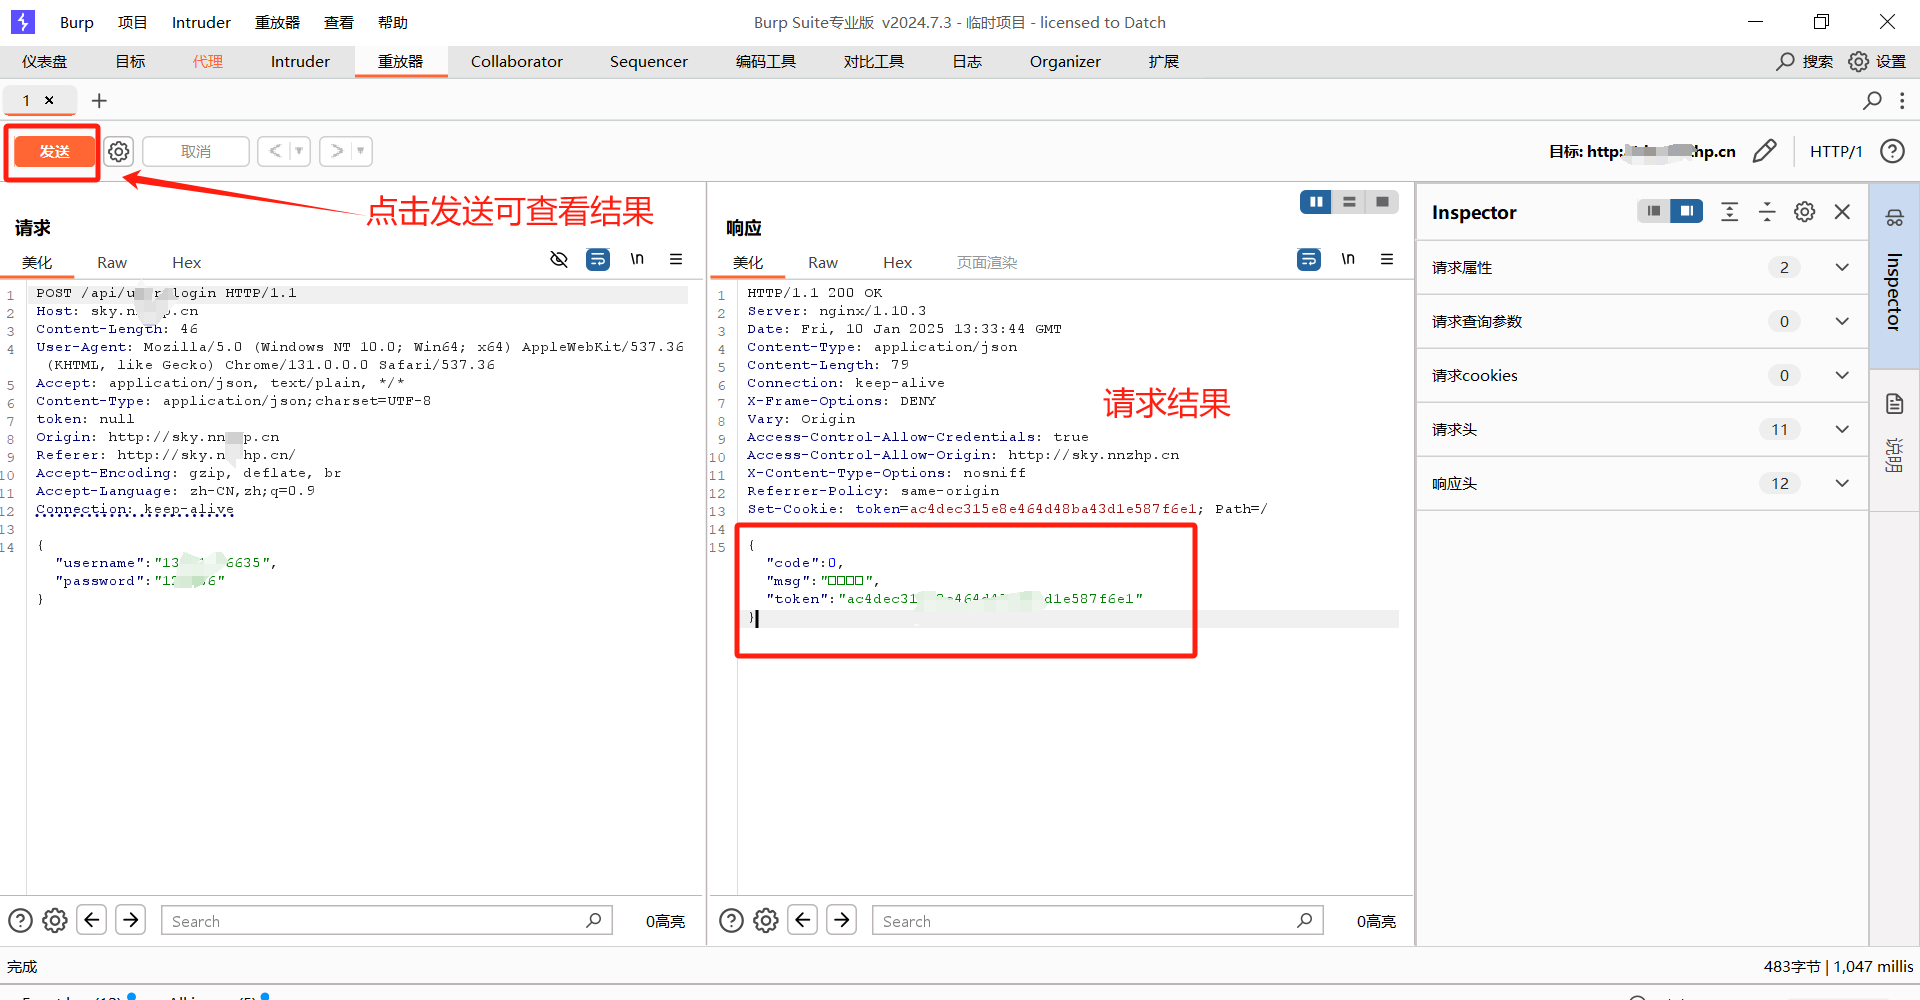
Task: Click the HTTP/1 protocol toggle
Action: [1836, 151]
